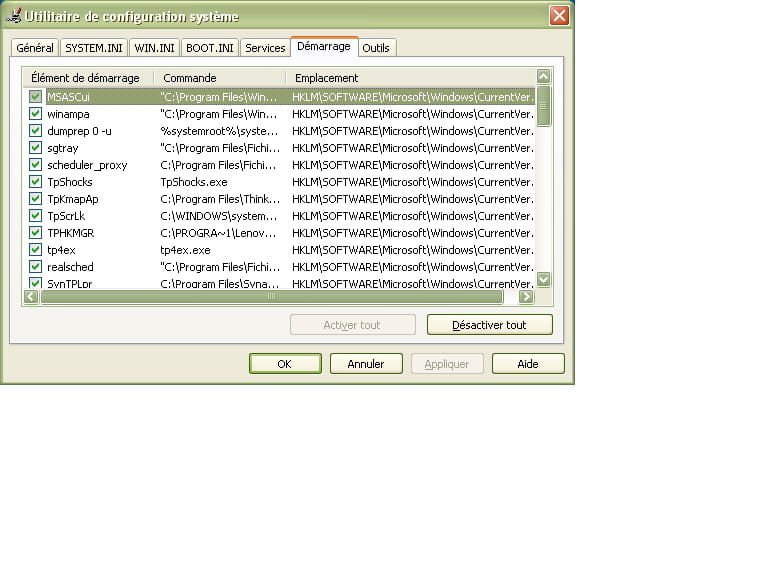Open the Général tab
779x569 pixels.
35,48
